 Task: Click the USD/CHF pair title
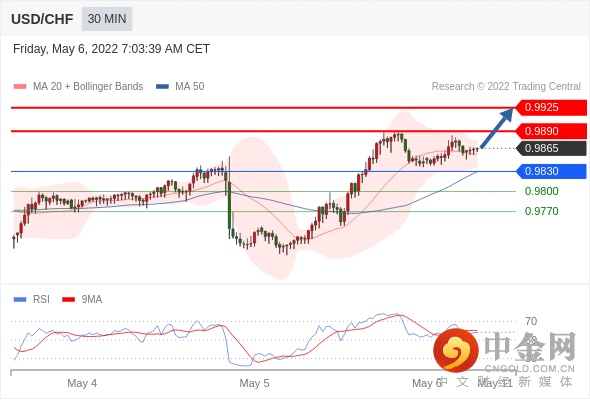[42, 19]
